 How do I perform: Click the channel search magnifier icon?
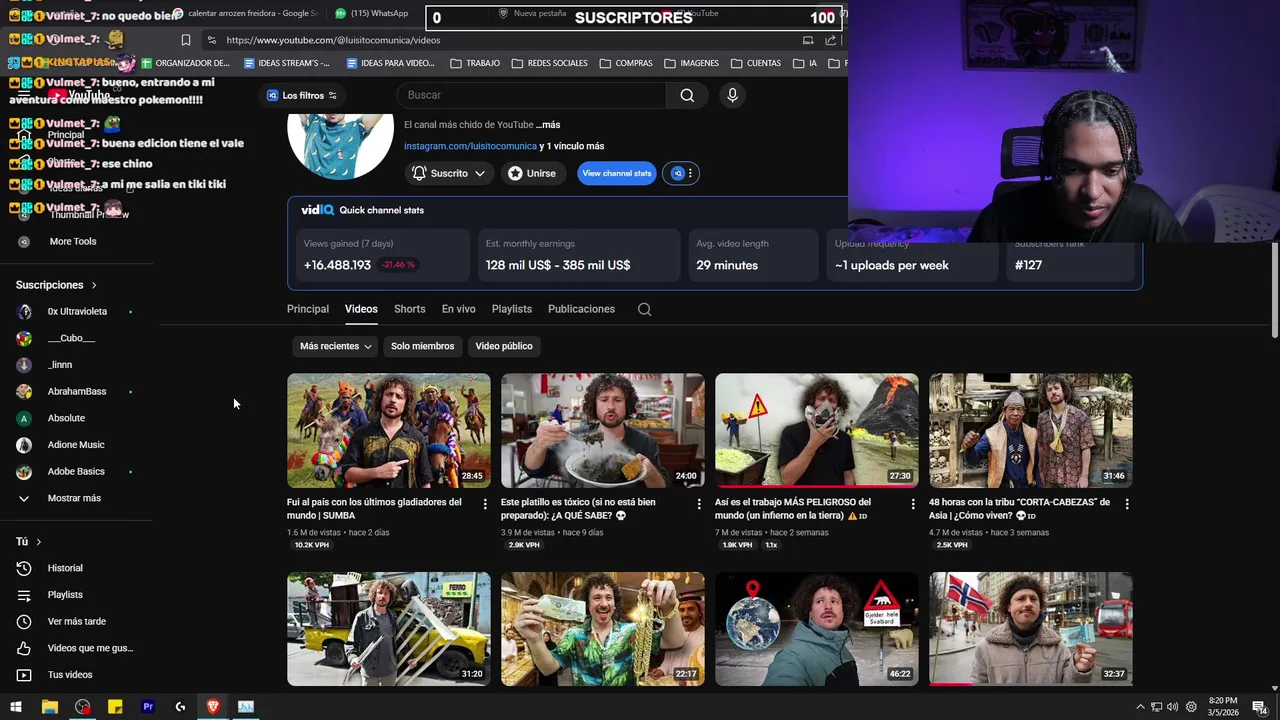644,309
